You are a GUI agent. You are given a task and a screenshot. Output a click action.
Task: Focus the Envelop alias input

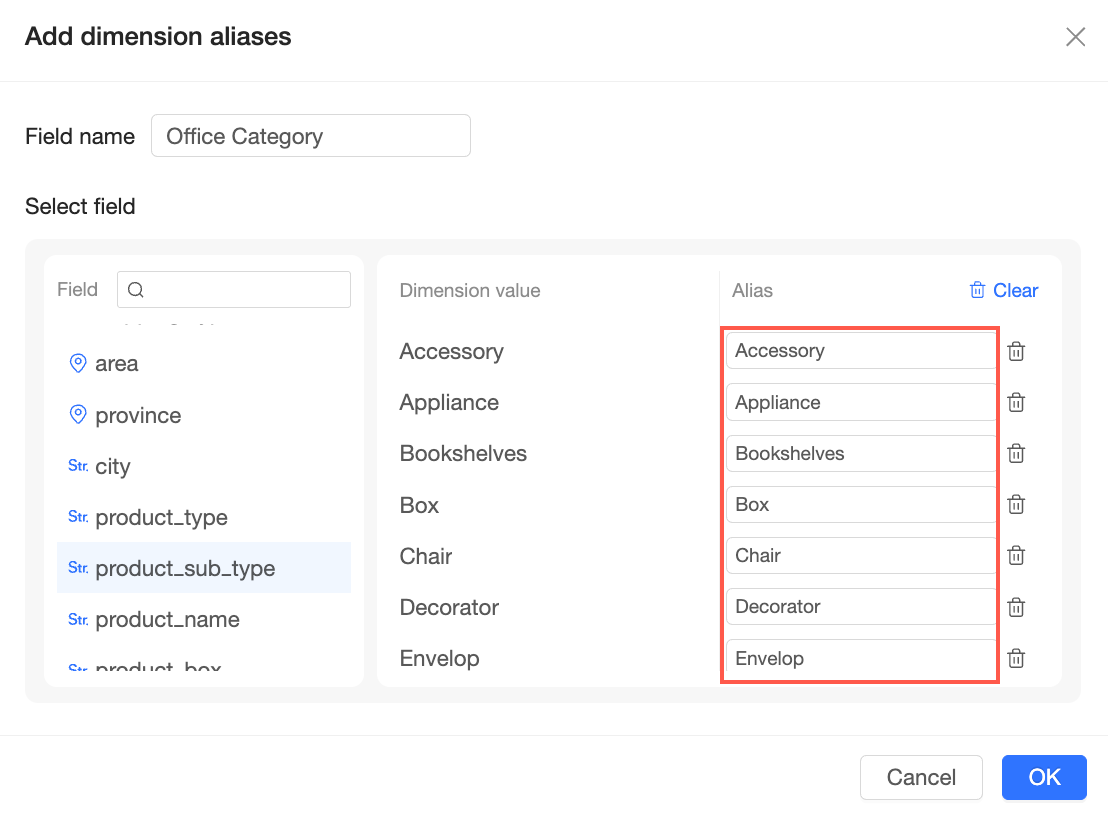pos(860,658)
